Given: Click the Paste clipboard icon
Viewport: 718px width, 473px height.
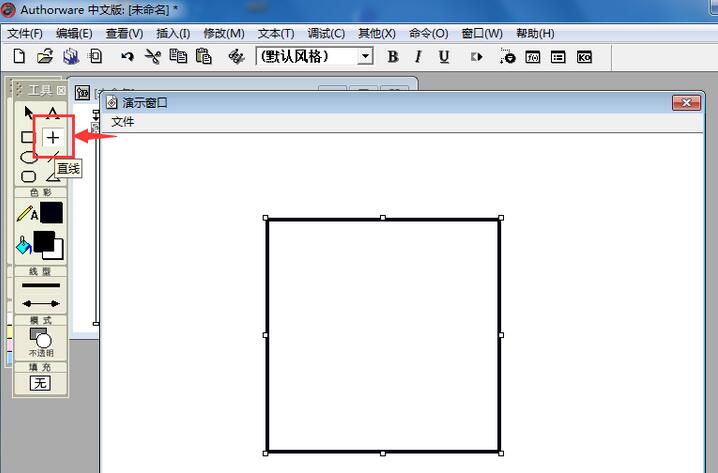Looking at the screenshot, I should 203,57.
